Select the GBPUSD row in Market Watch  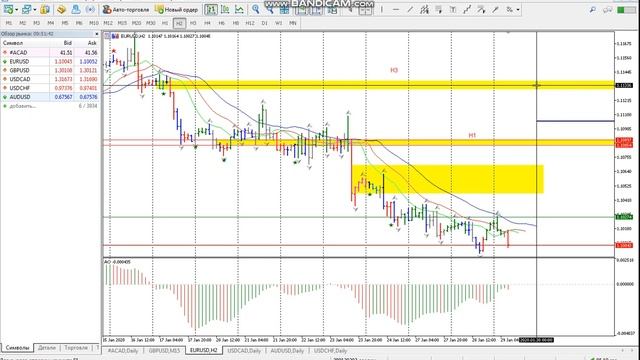[50, 70]
